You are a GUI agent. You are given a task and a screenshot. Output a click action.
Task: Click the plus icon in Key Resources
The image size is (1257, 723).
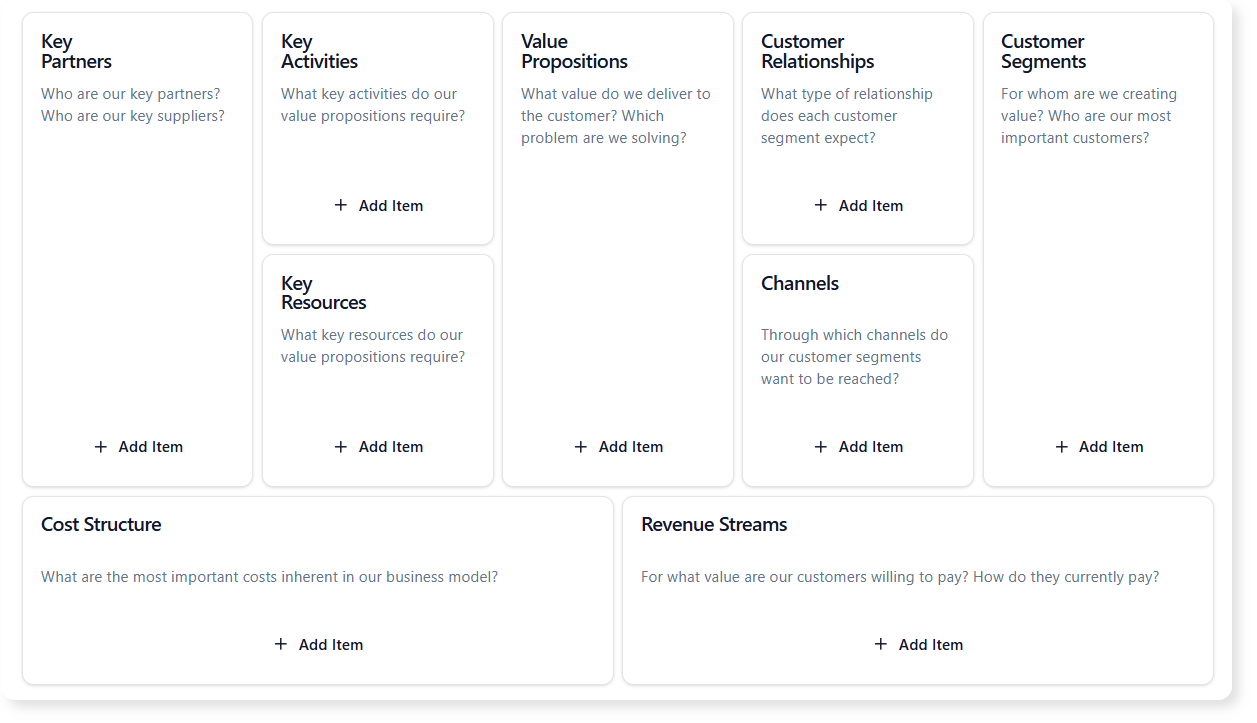[x=340, y=447]
